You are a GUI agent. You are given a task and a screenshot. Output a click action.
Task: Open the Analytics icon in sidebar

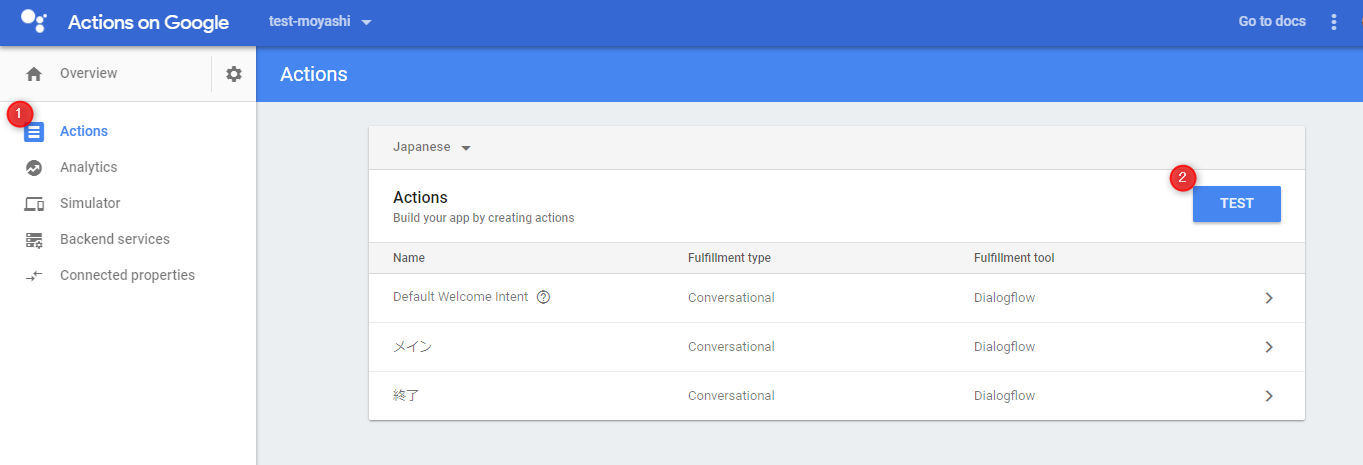pyautogui.click(x=34, y=168)
